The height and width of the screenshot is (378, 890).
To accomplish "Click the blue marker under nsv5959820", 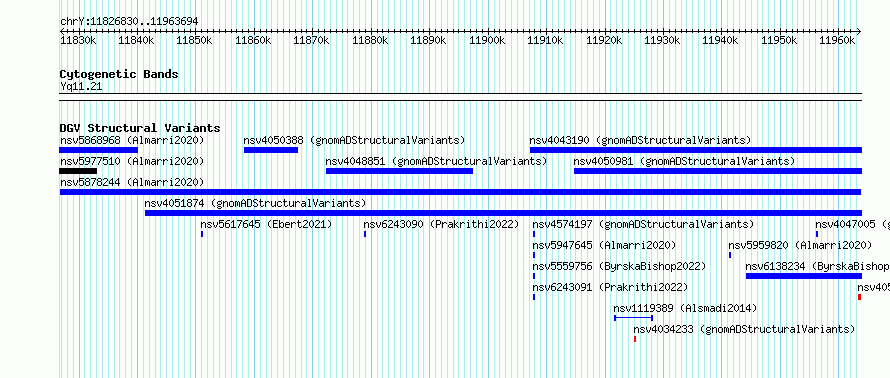I will click(x=730, y=255).
